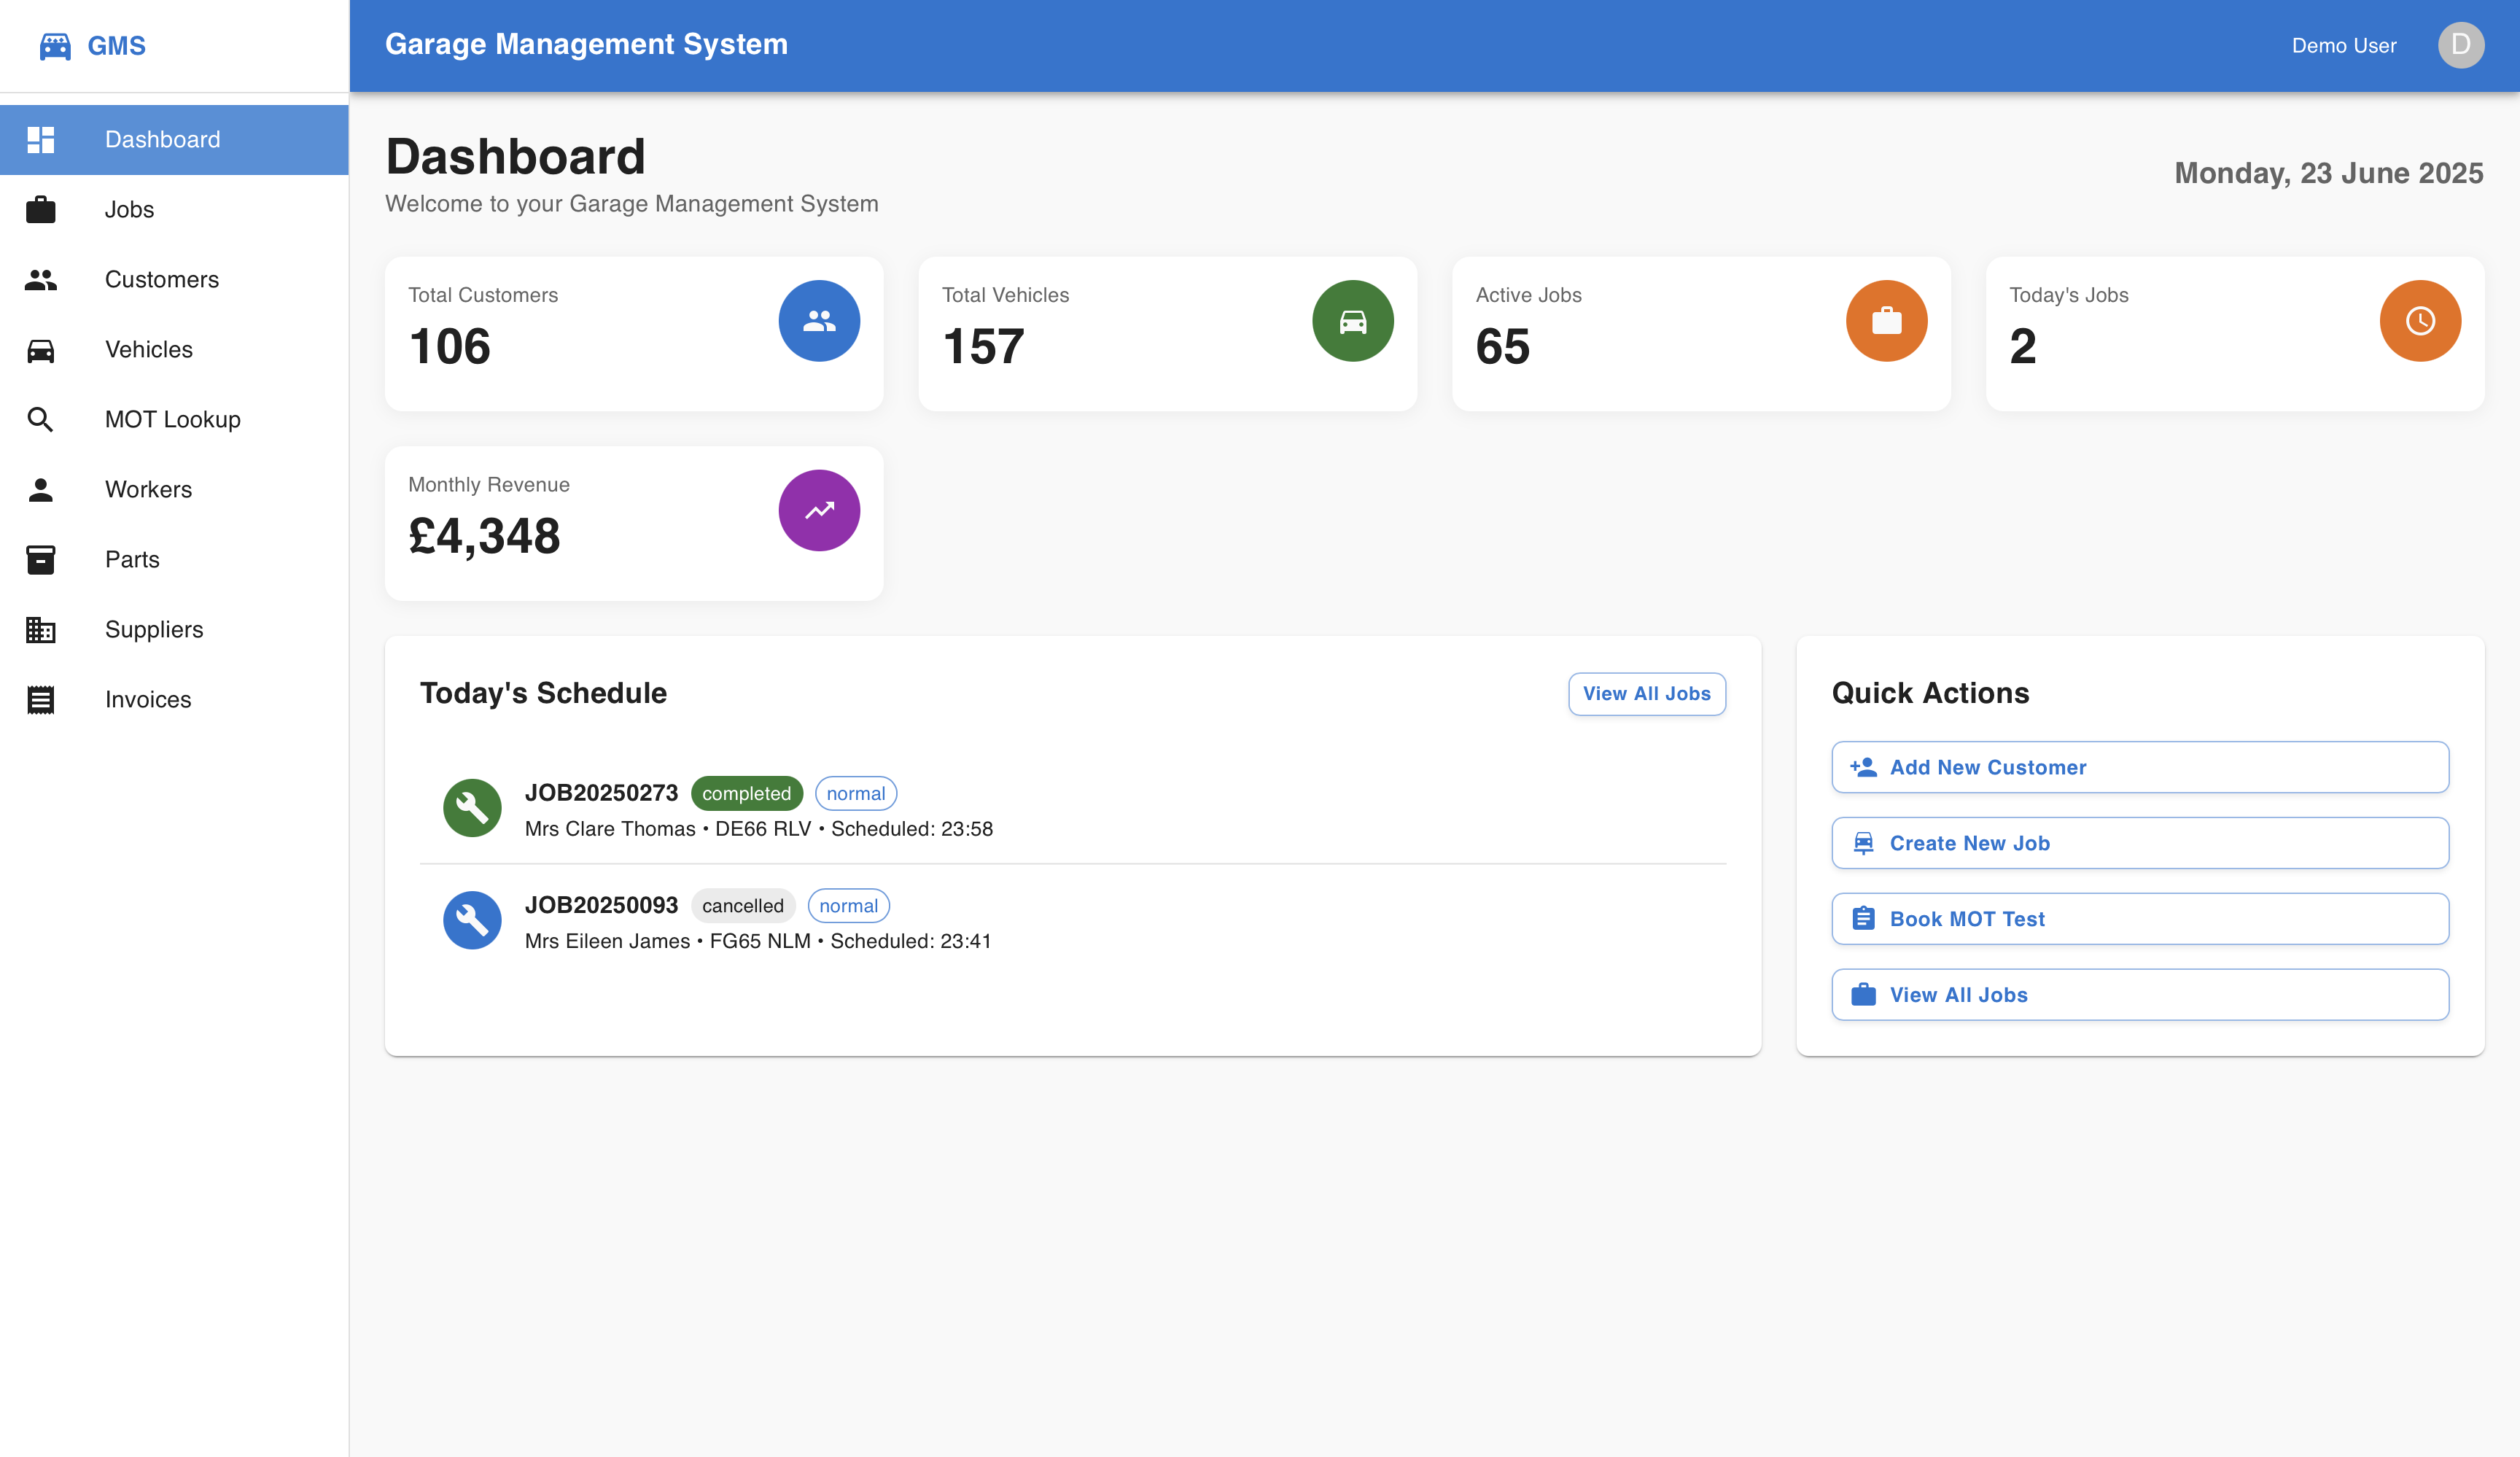Click the Invoices receipt icon
The height and width of the screenshot is (1457, 2520).
[x=41, y=699]
